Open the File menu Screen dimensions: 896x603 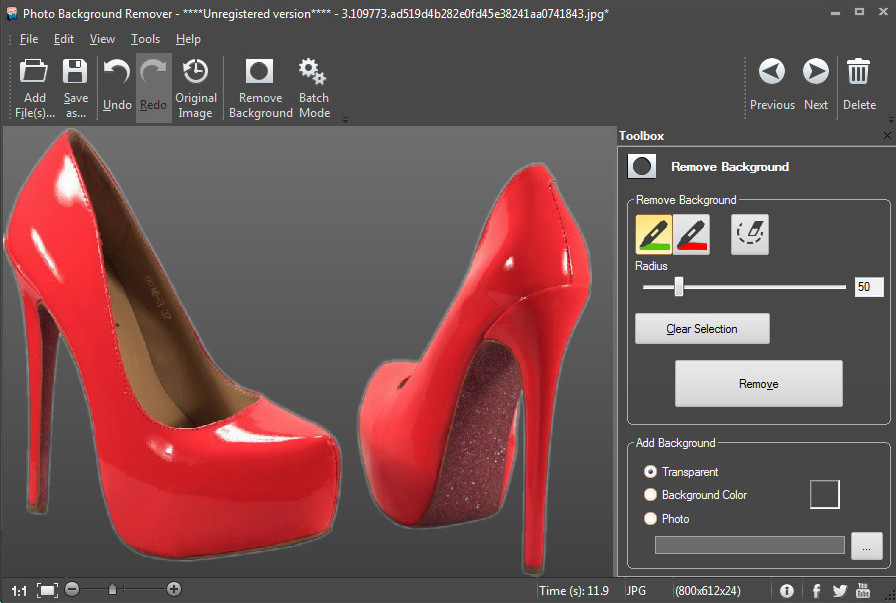click(x=28, y=39)
